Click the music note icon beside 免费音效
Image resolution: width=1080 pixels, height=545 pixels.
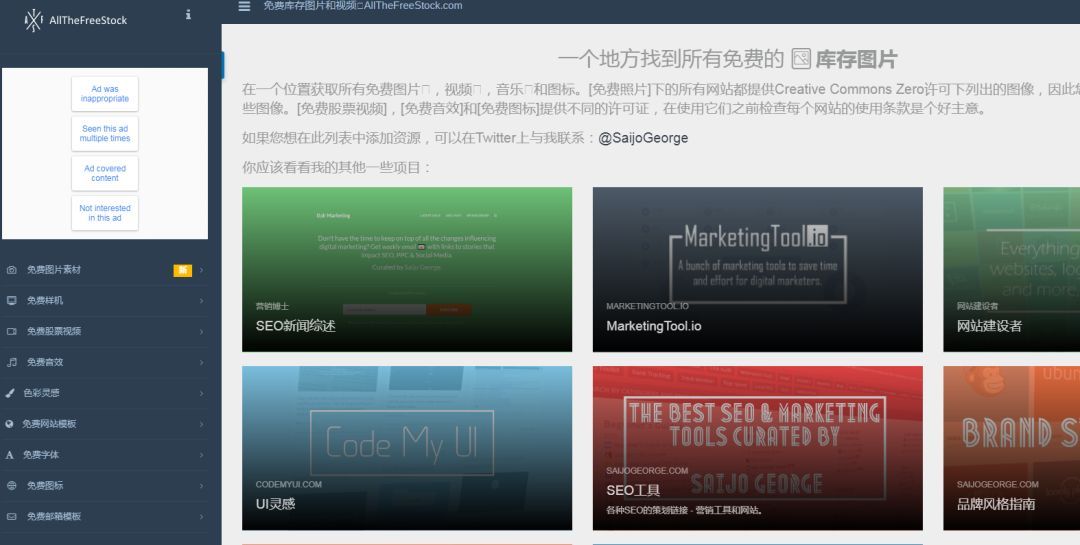(x=12, y=362)
